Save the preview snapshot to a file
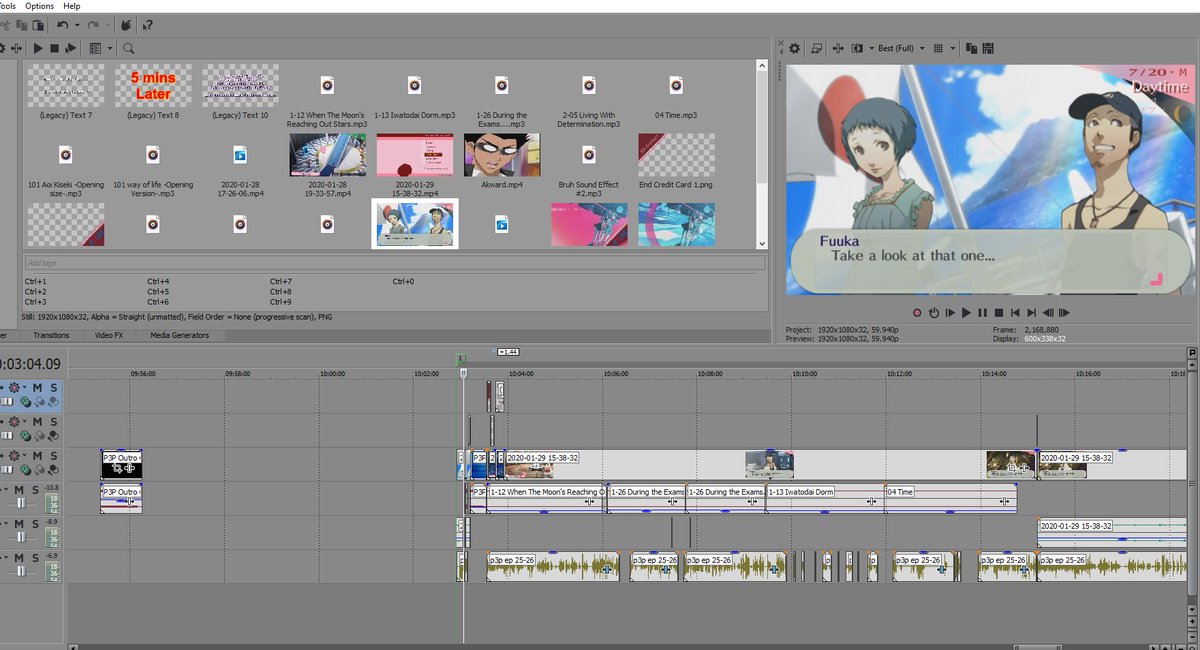 pyautogui.click(x=987, y=48)
